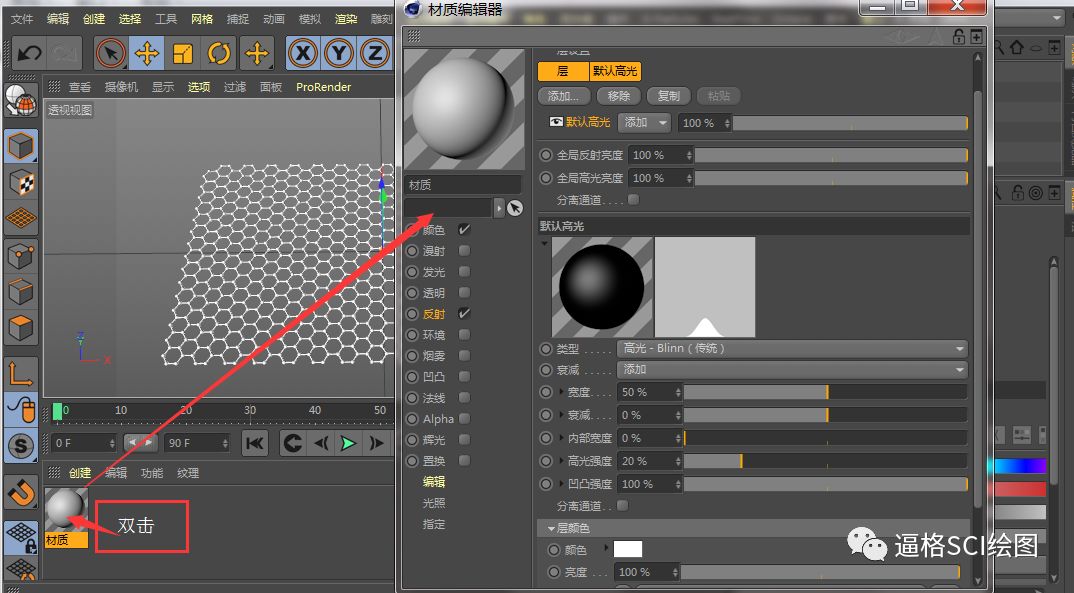Open the 类型 高光-Blinn dropdown
Screen dimensions: 1074x593
(792, 349)
